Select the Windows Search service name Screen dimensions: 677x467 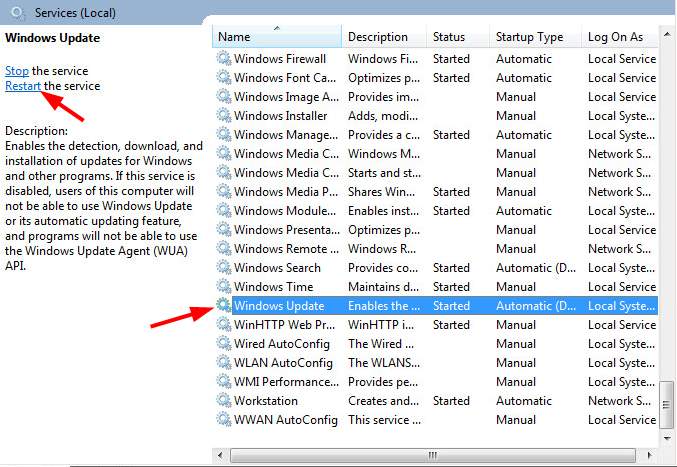(x=277, y=268)
